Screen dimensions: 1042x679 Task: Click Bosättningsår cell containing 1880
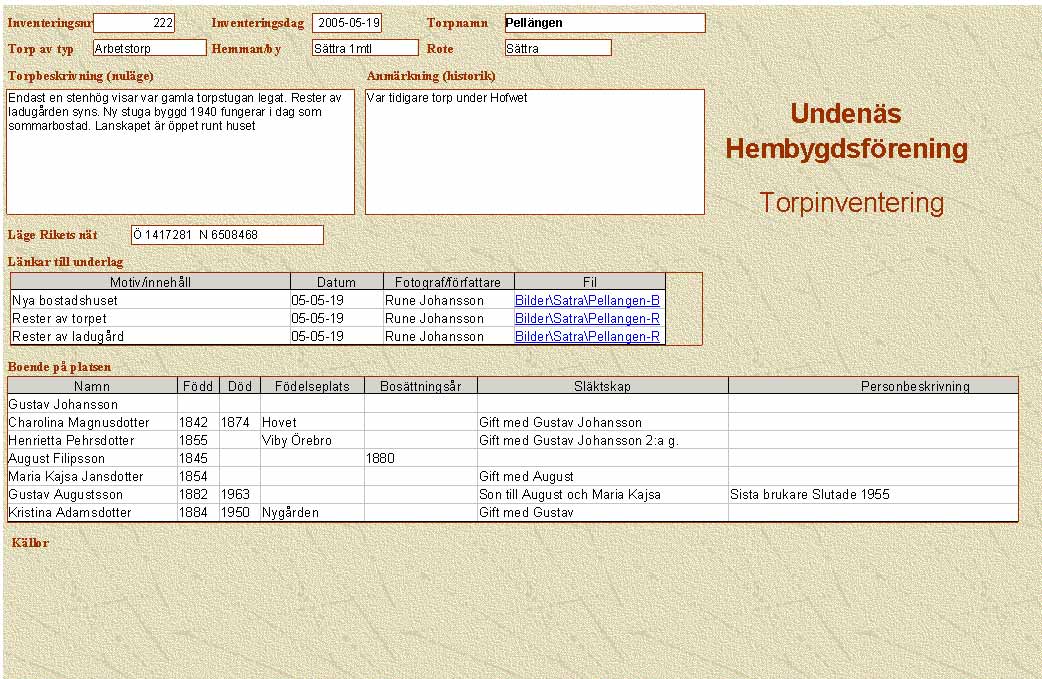(x=420, y=458)
